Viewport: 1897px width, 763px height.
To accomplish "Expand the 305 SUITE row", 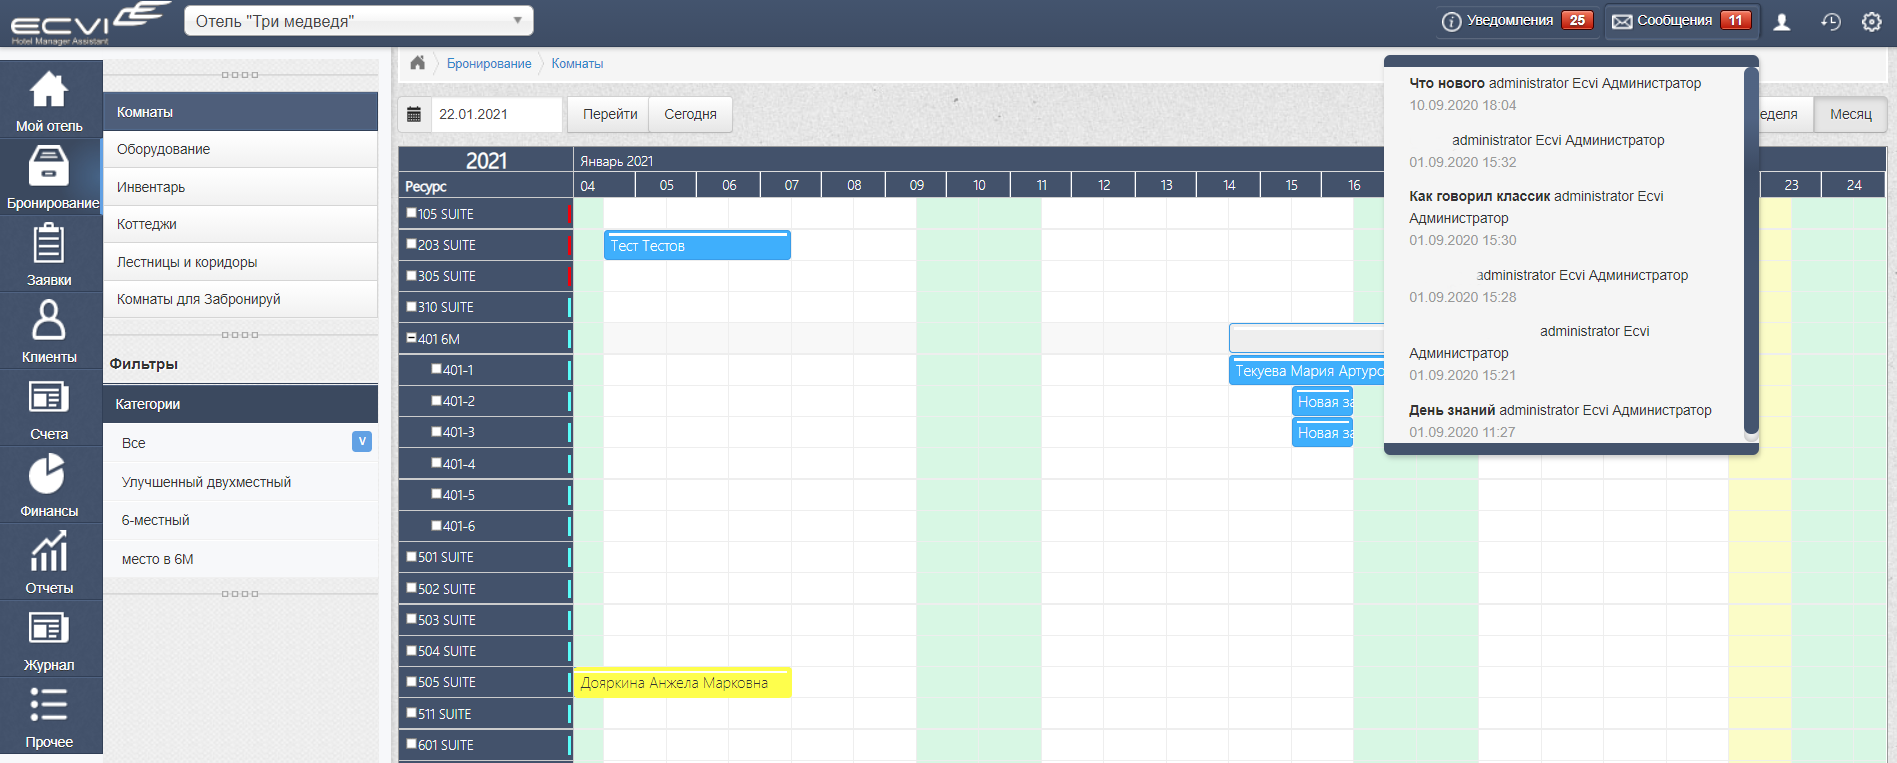I will click(x=411, y=275).
